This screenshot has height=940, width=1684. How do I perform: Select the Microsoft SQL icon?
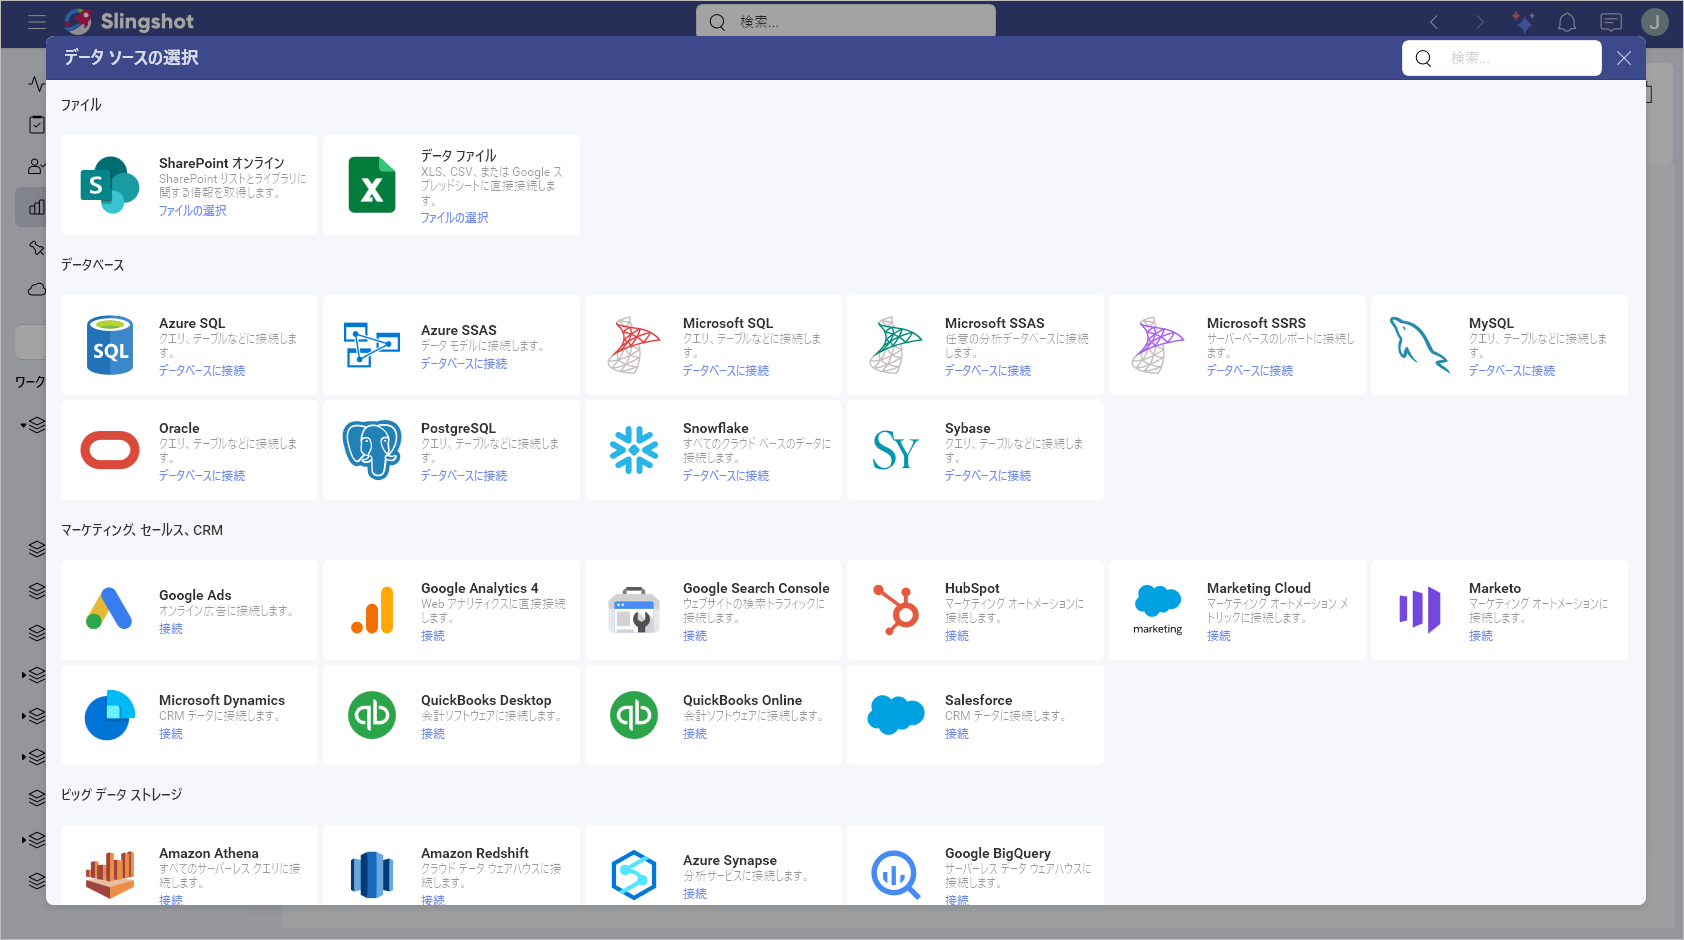[x=633, y=345]
